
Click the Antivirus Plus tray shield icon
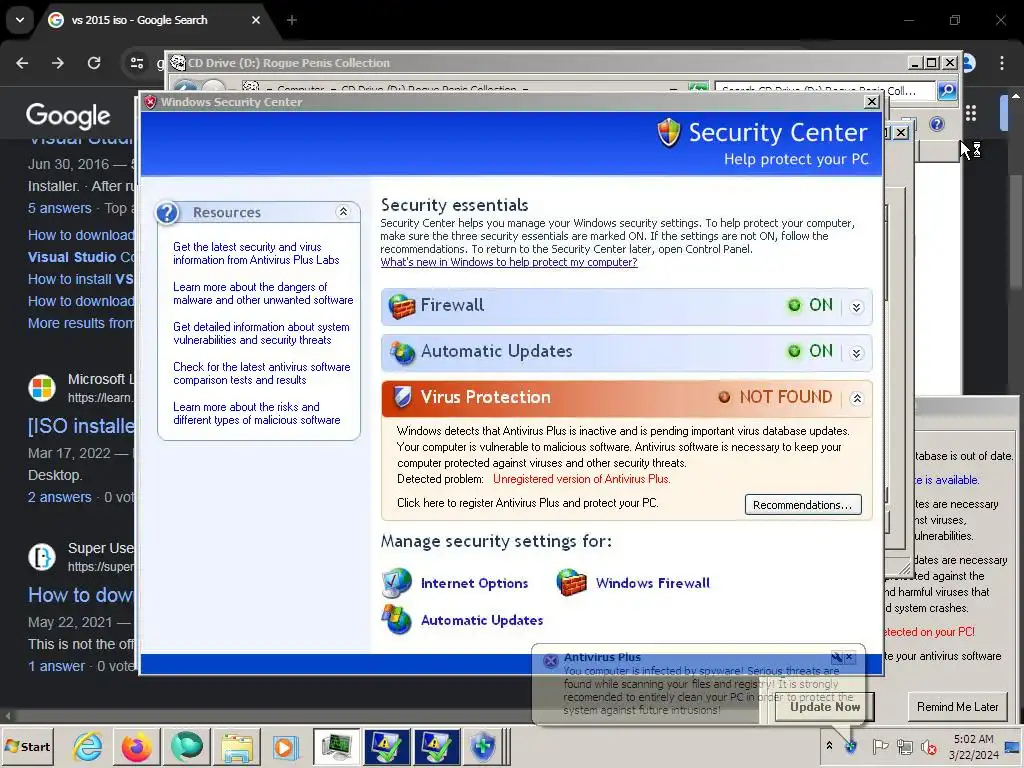tap(850, 746)
